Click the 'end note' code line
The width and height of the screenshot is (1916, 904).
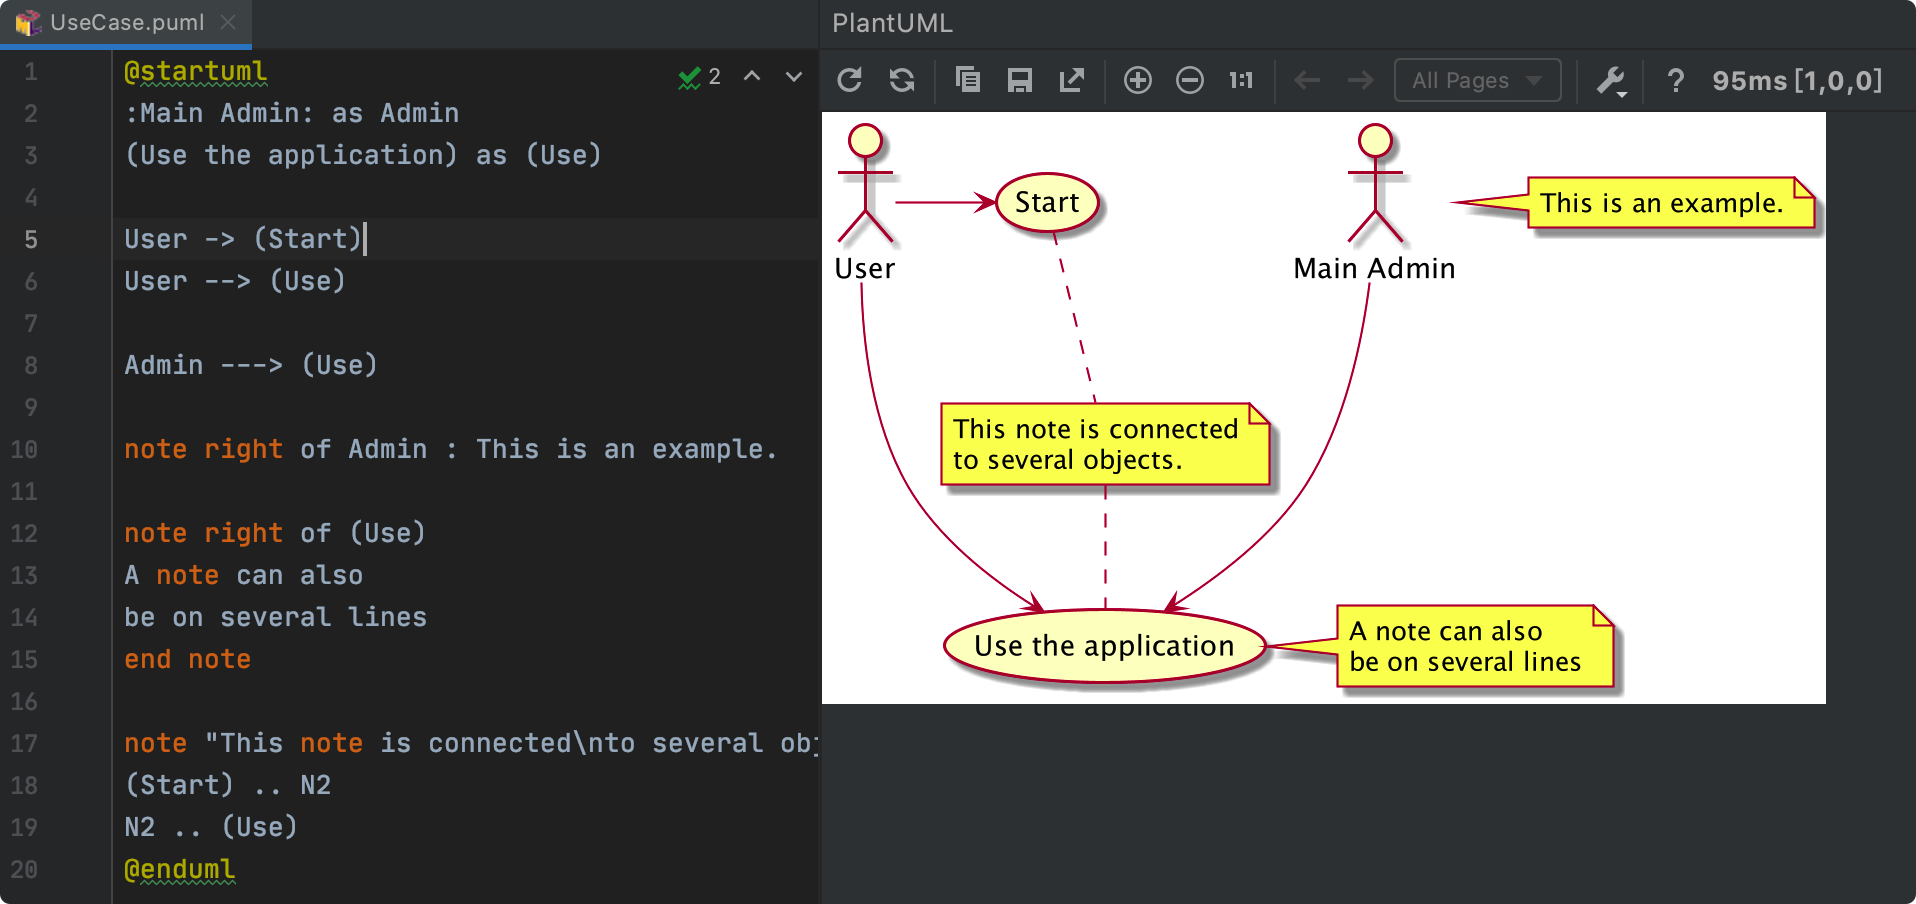tap(187, 659)
